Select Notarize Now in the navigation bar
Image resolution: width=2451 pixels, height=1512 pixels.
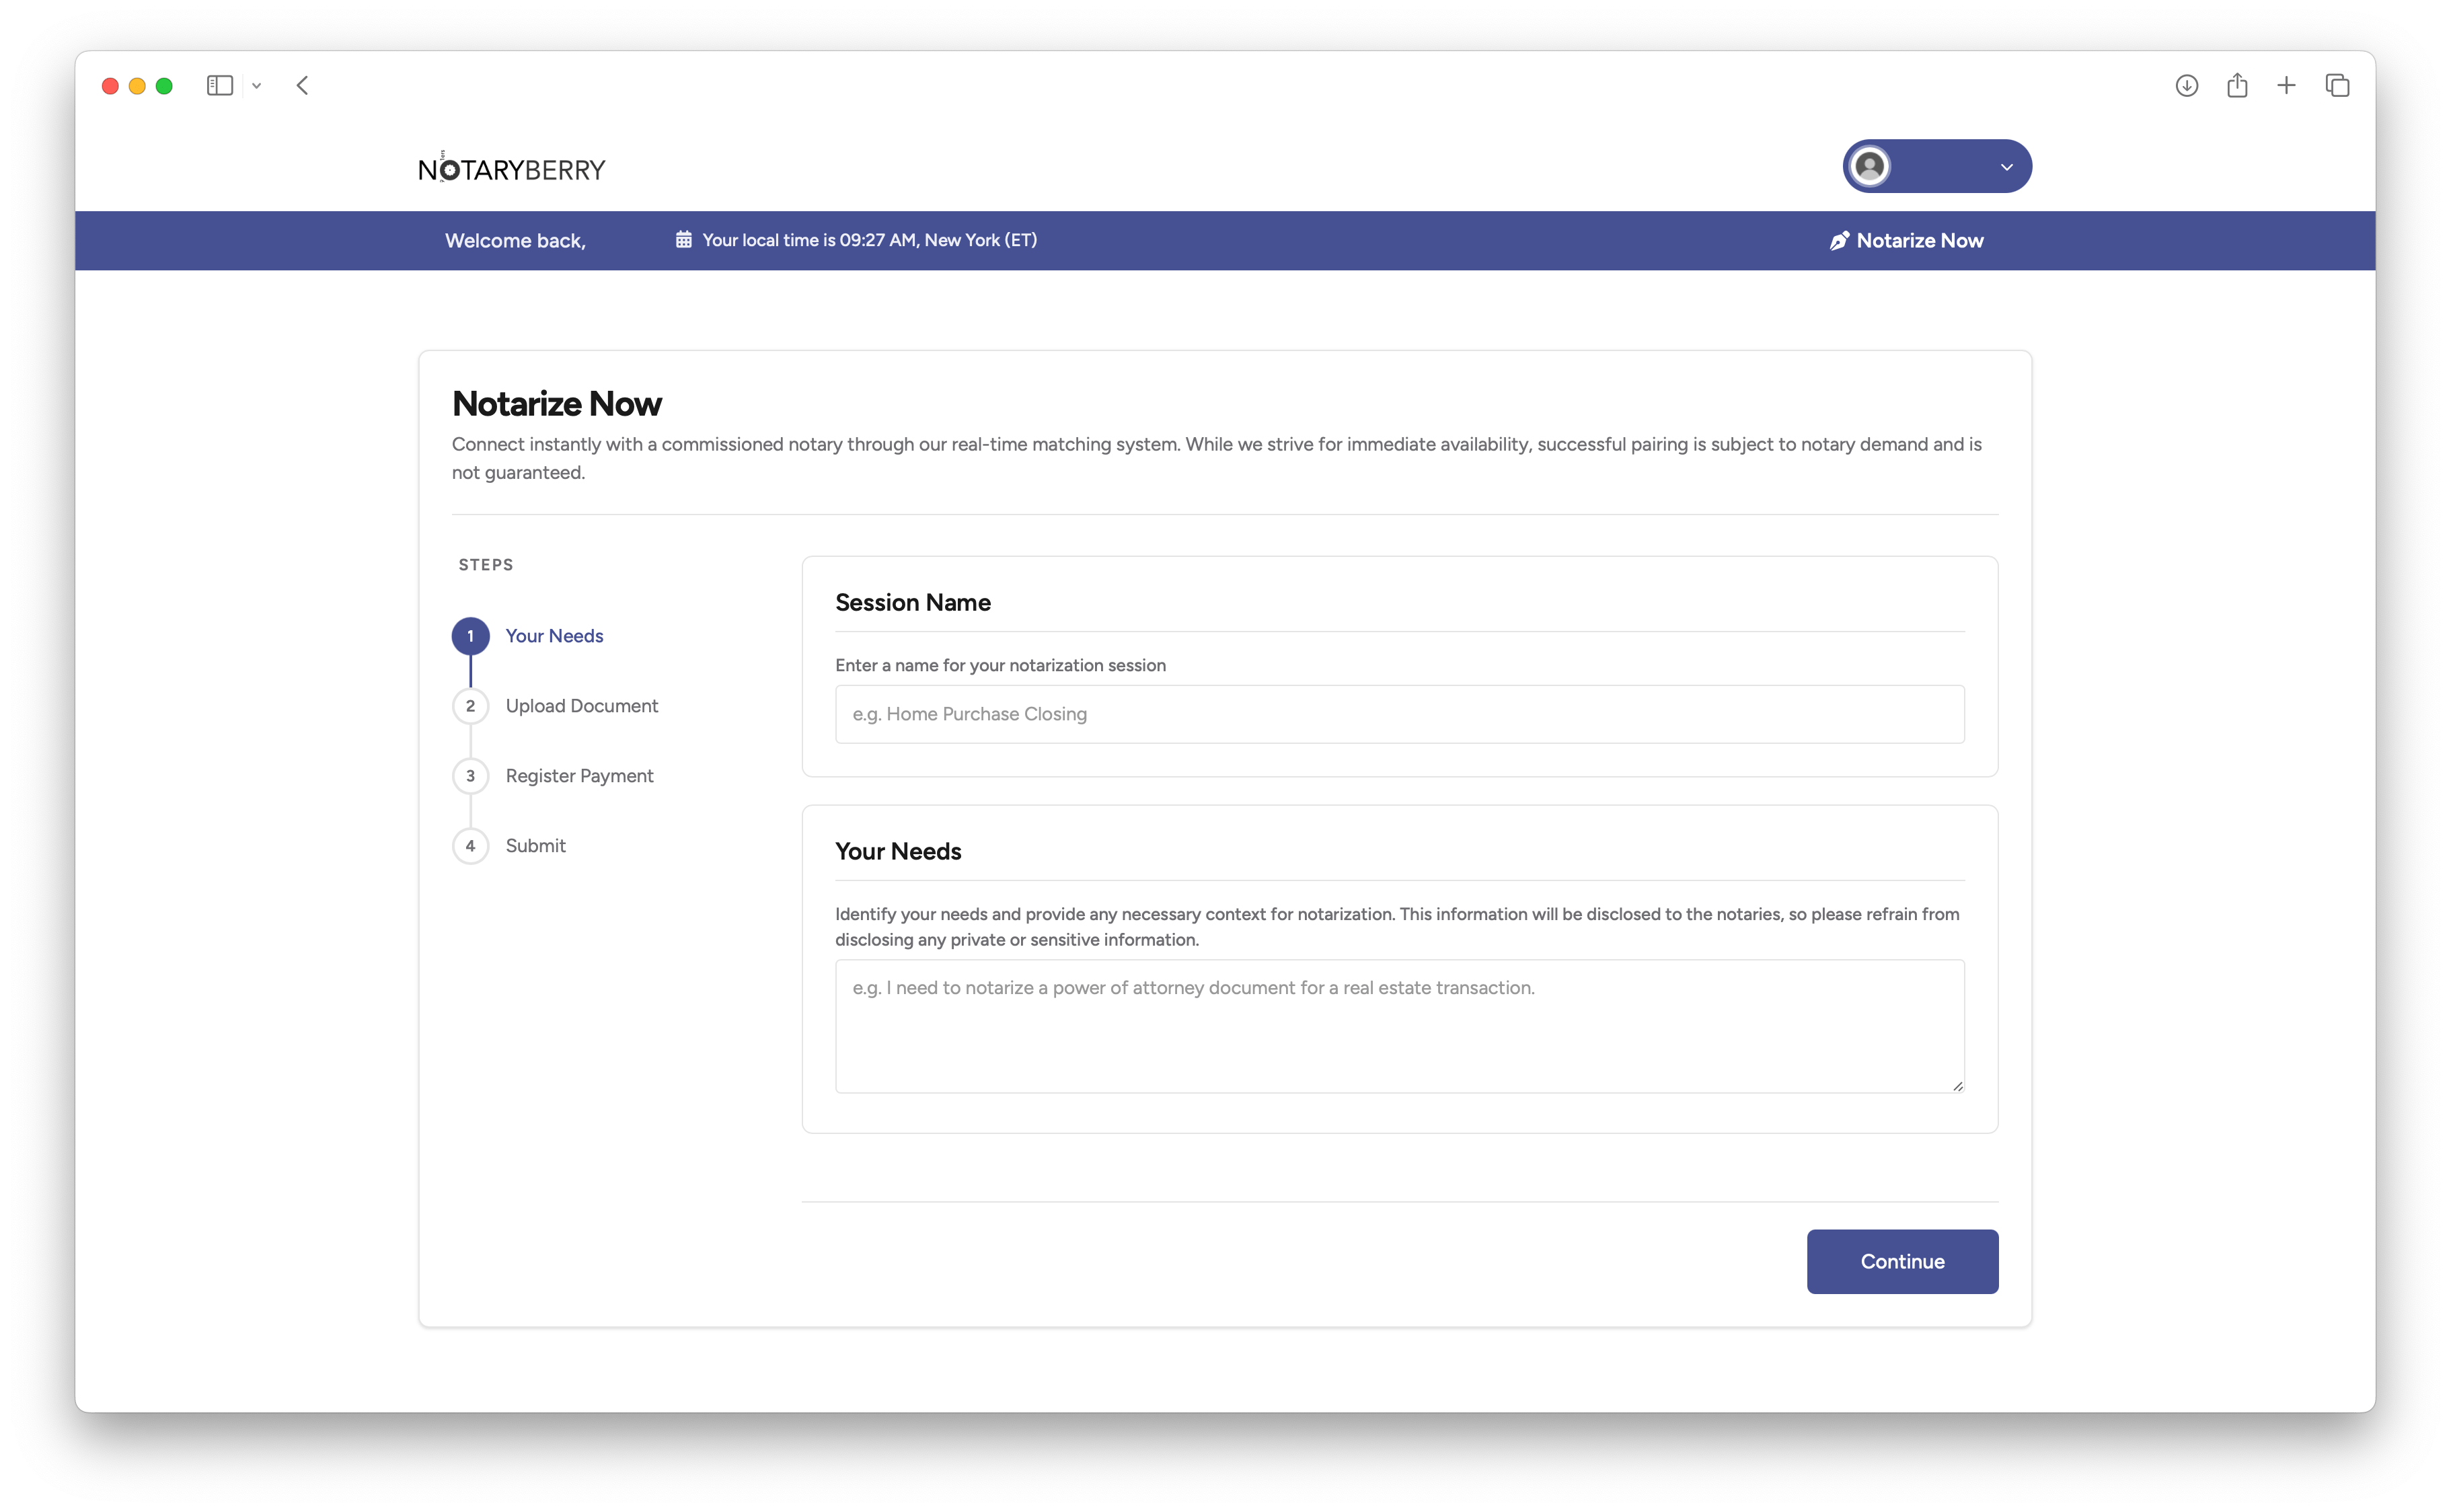point(1919,240)
